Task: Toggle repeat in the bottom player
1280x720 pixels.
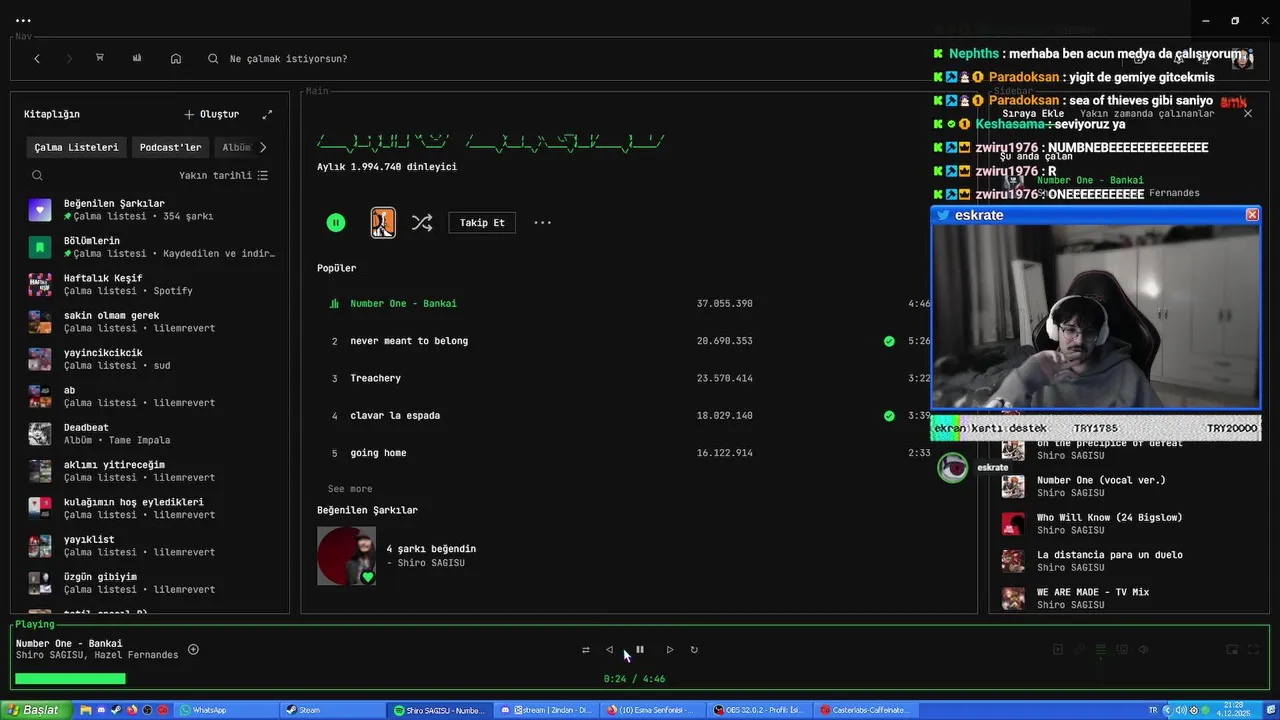Action: (x=694, y=650)
